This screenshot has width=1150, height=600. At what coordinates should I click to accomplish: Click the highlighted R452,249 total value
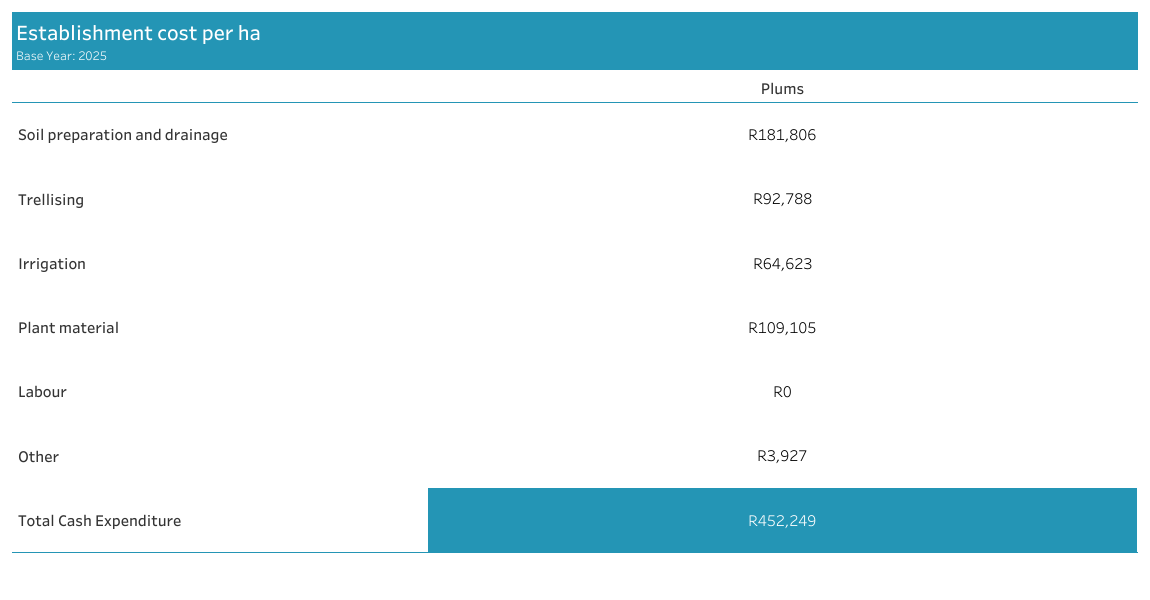pyautogui.click(x=782, y=521)
